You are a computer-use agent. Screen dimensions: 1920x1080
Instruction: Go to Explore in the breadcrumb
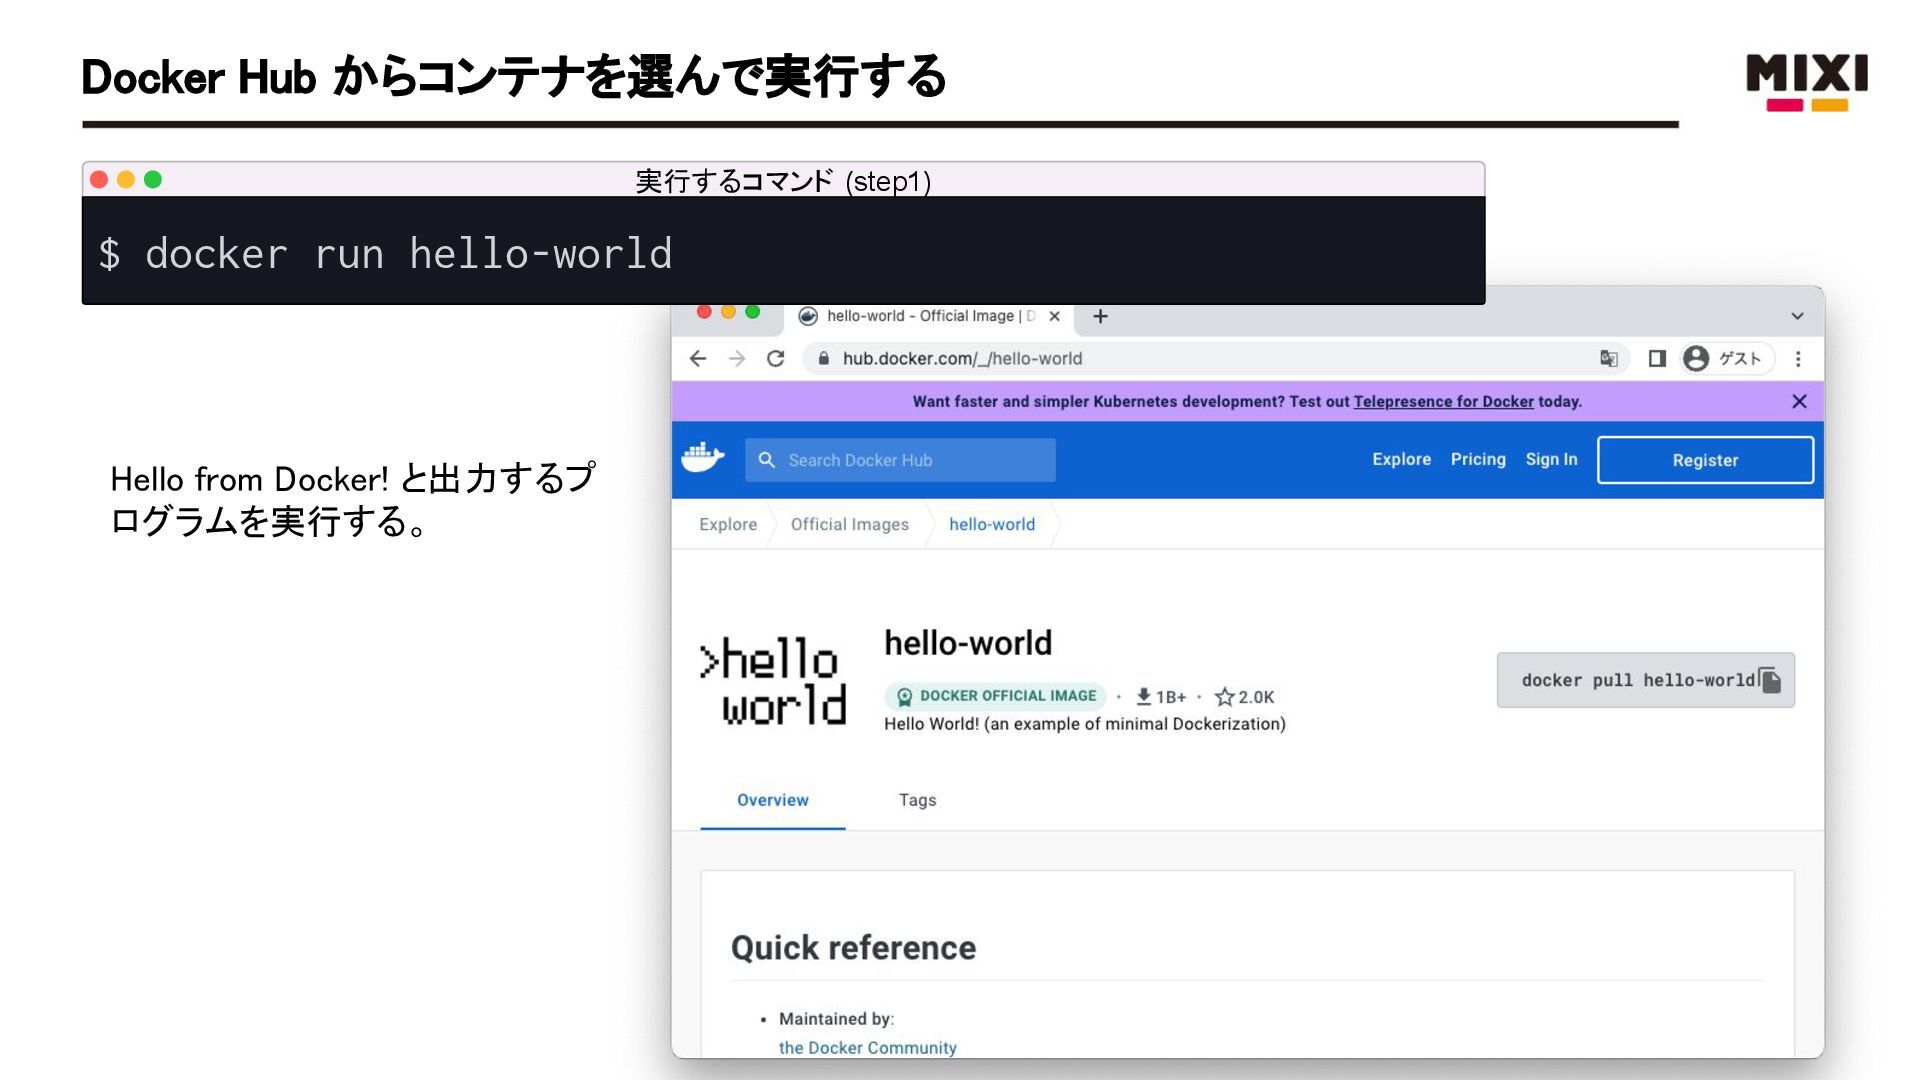[x=728, y=524]
